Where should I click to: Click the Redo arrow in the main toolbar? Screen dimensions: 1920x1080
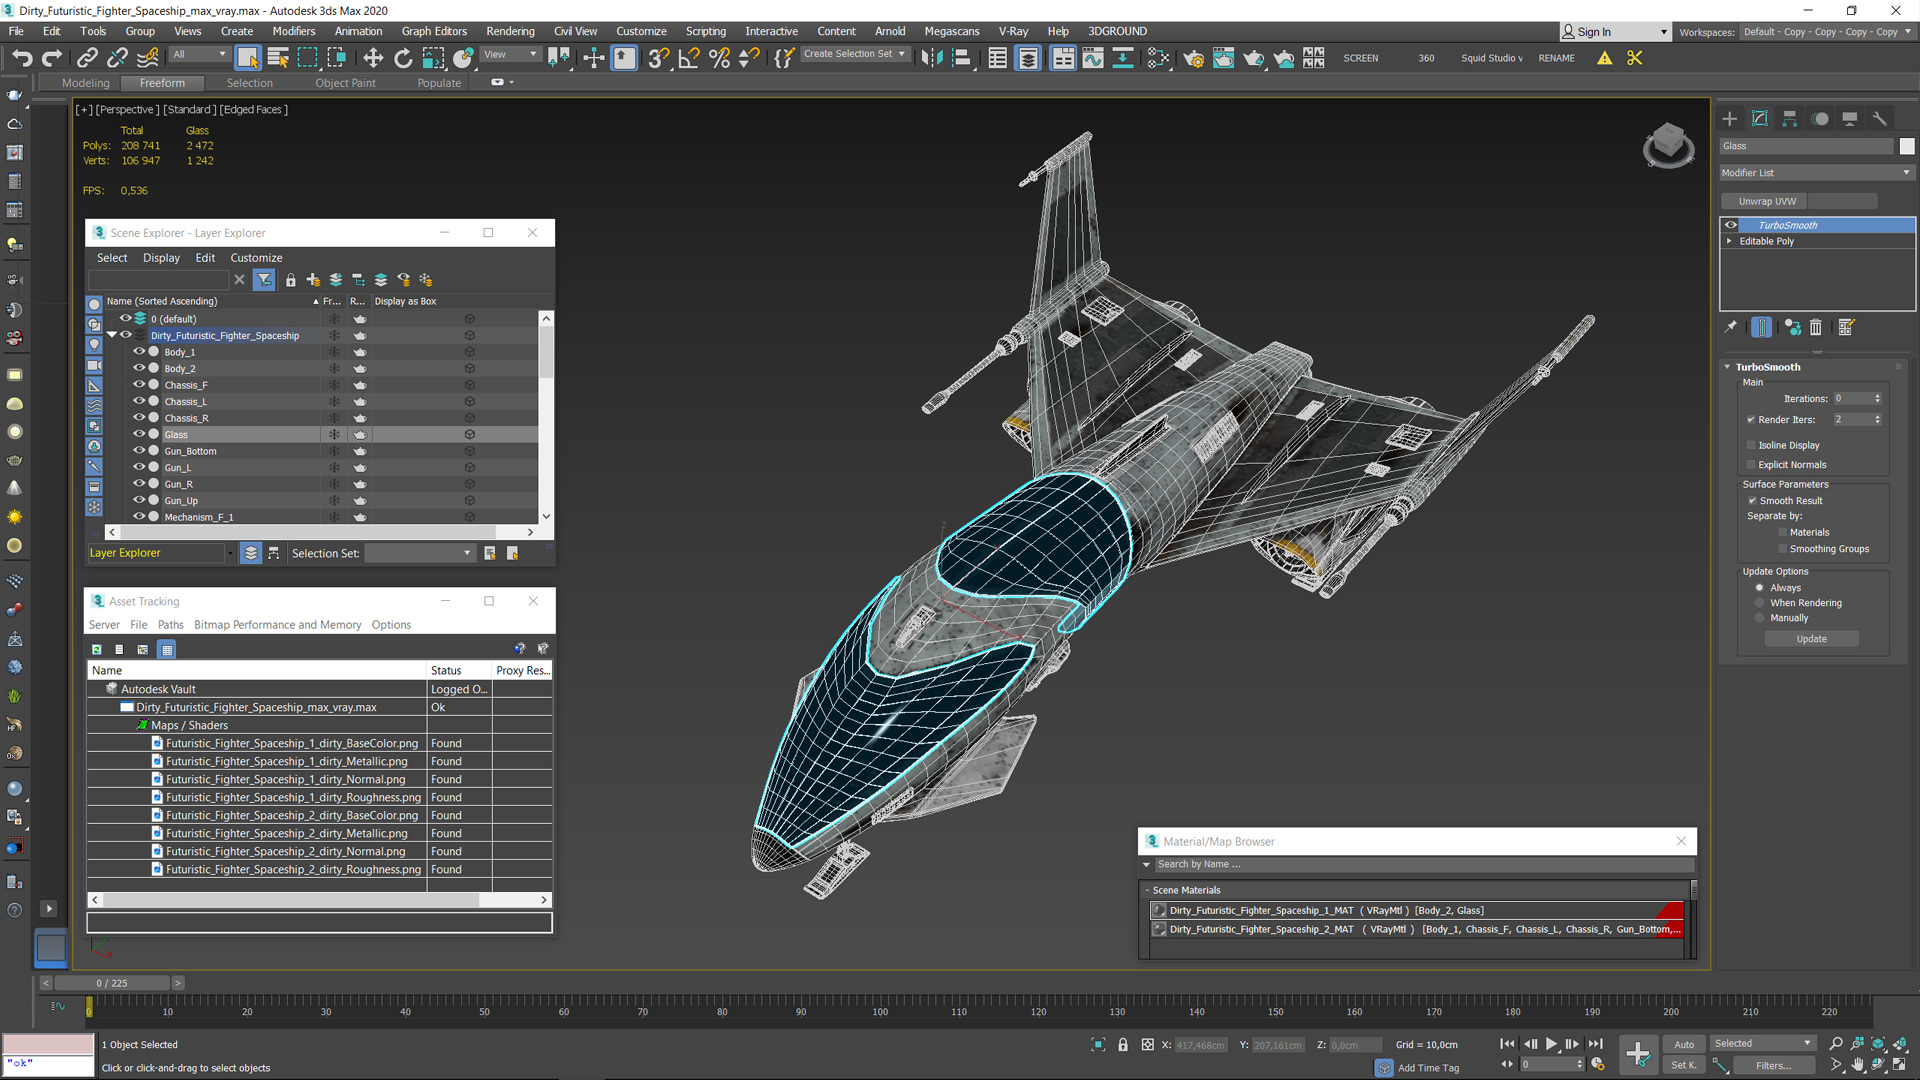point(52,58)
